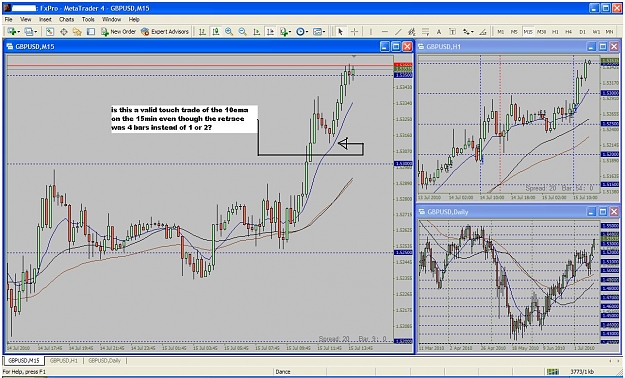
Task: Select the text label tool
Action: [452, 32]
